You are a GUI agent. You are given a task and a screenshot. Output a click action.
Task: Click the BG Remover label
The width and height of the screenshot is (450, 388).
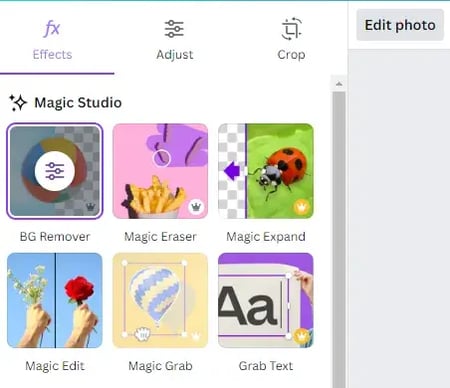pyautogui.click(x=55, y=237)
